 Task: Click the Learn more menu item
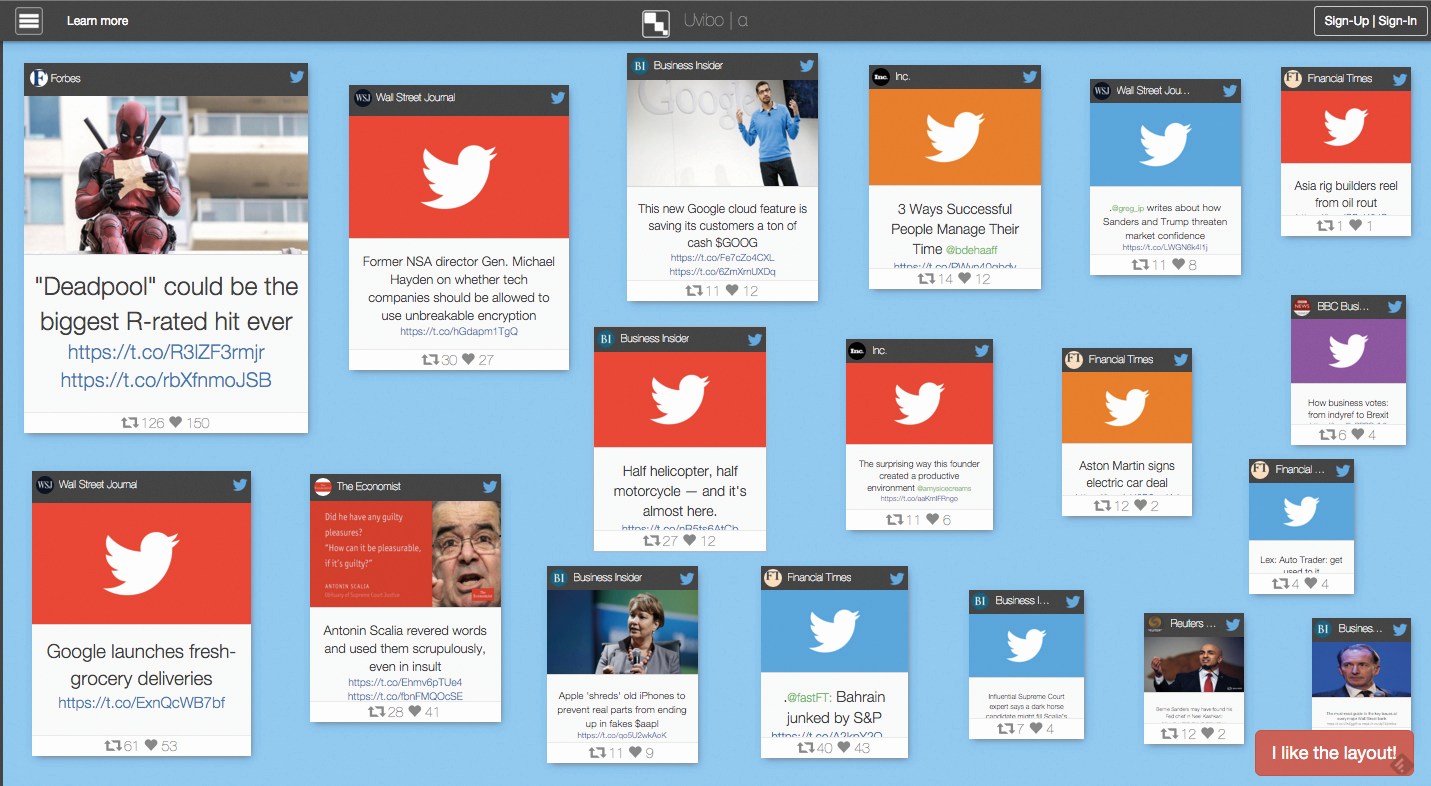click(97, 20)
